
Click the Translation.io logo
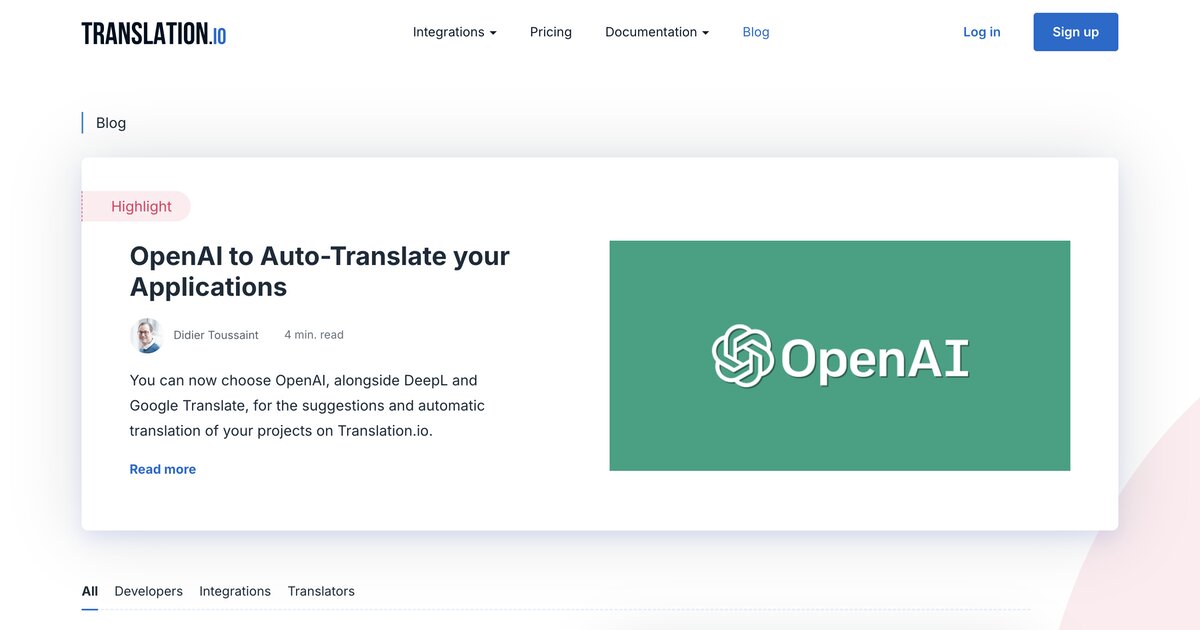pos(152,31)
